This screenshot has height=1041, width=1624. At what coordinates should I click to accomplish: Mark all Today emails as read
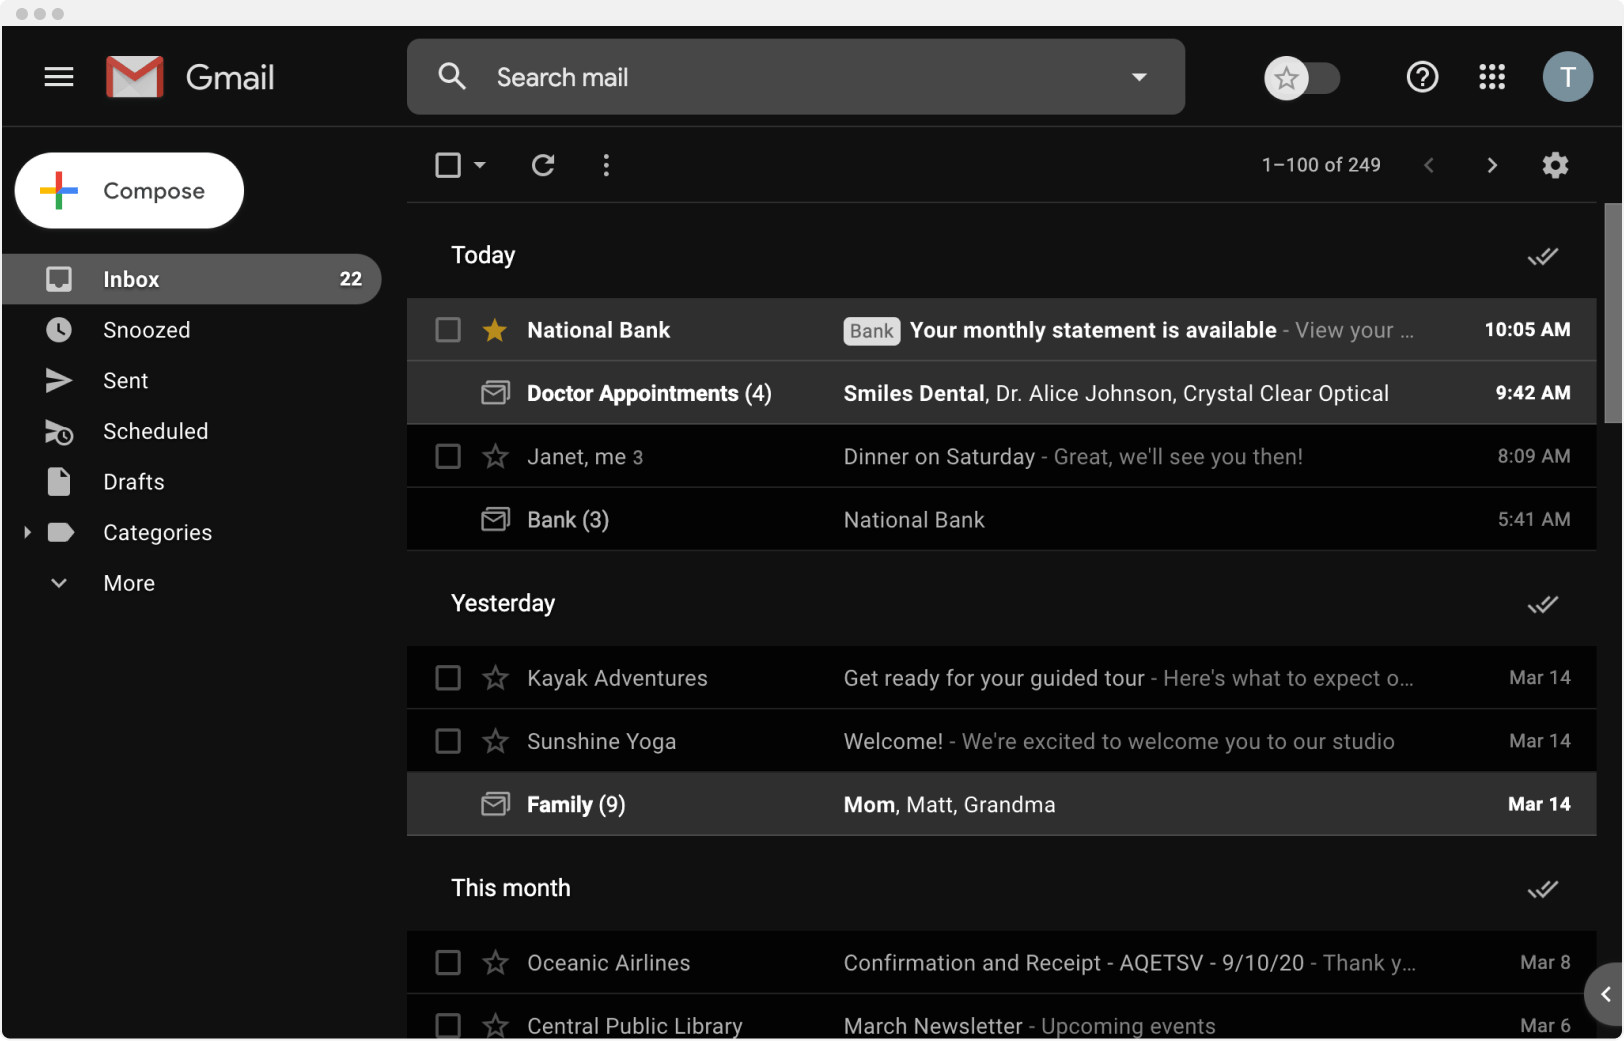(x=1542, y=256)
